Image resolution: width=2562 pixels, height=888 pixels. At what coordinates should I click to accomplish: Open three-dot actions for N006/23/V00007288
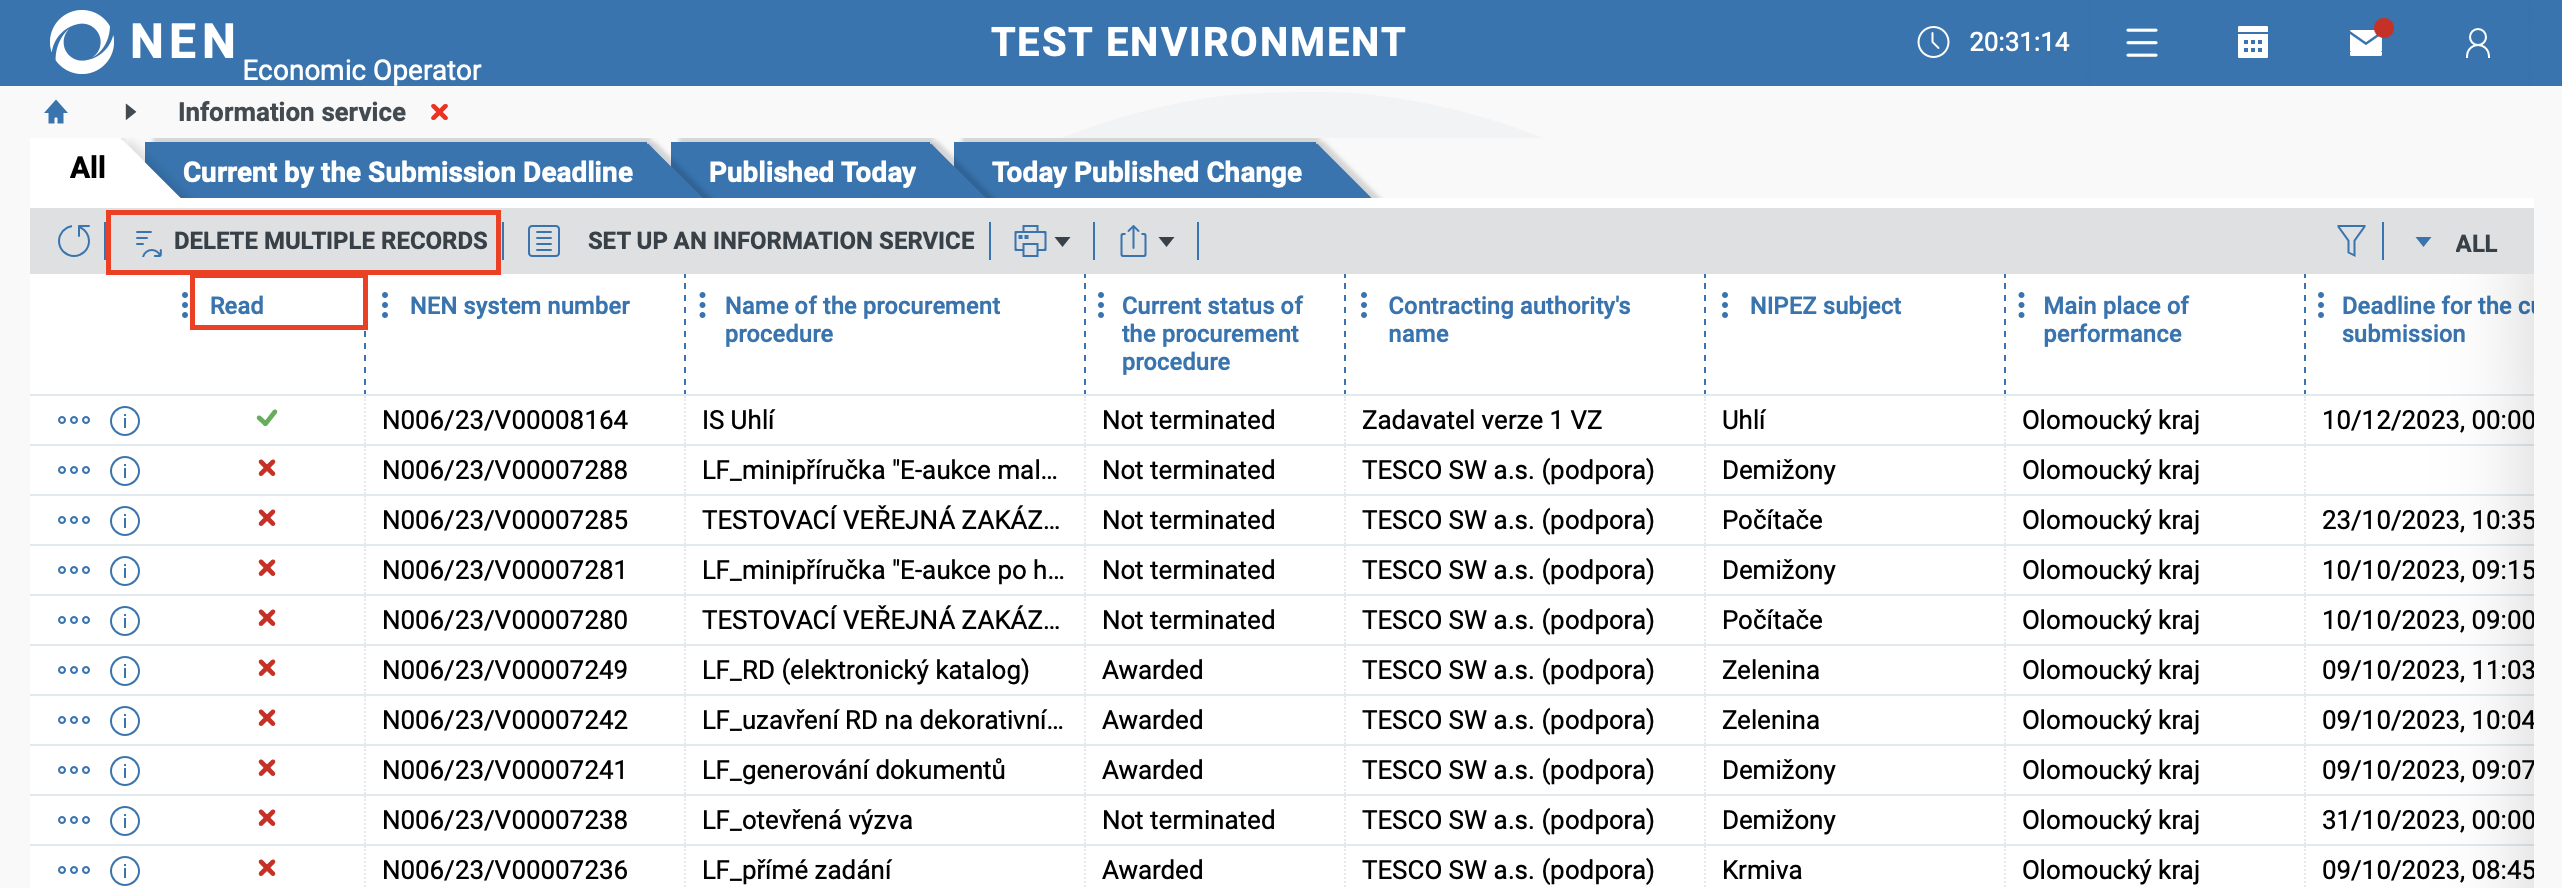click(x=74, y=470)
